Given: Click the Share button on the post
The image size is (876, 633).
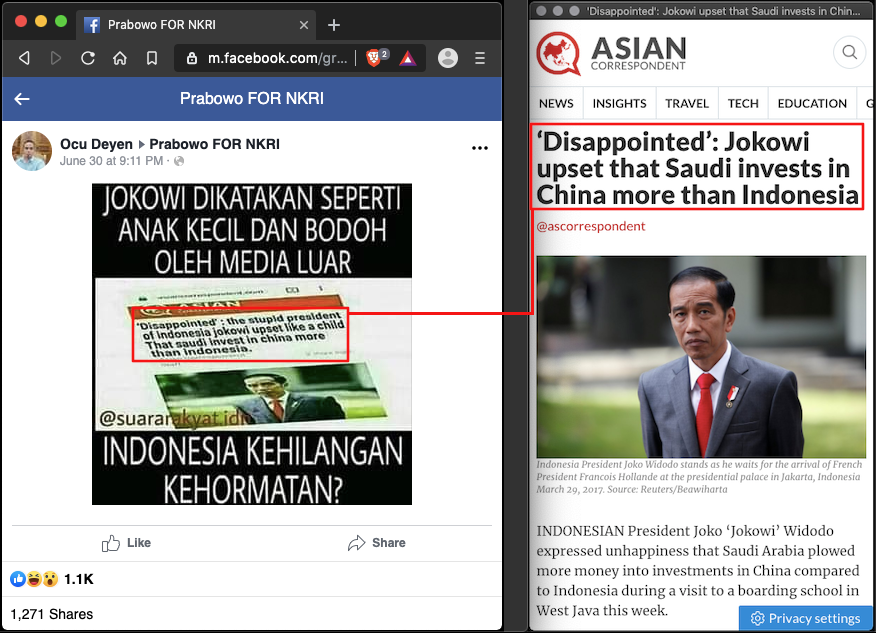Looking at the screenshot, I should [377, 543].
